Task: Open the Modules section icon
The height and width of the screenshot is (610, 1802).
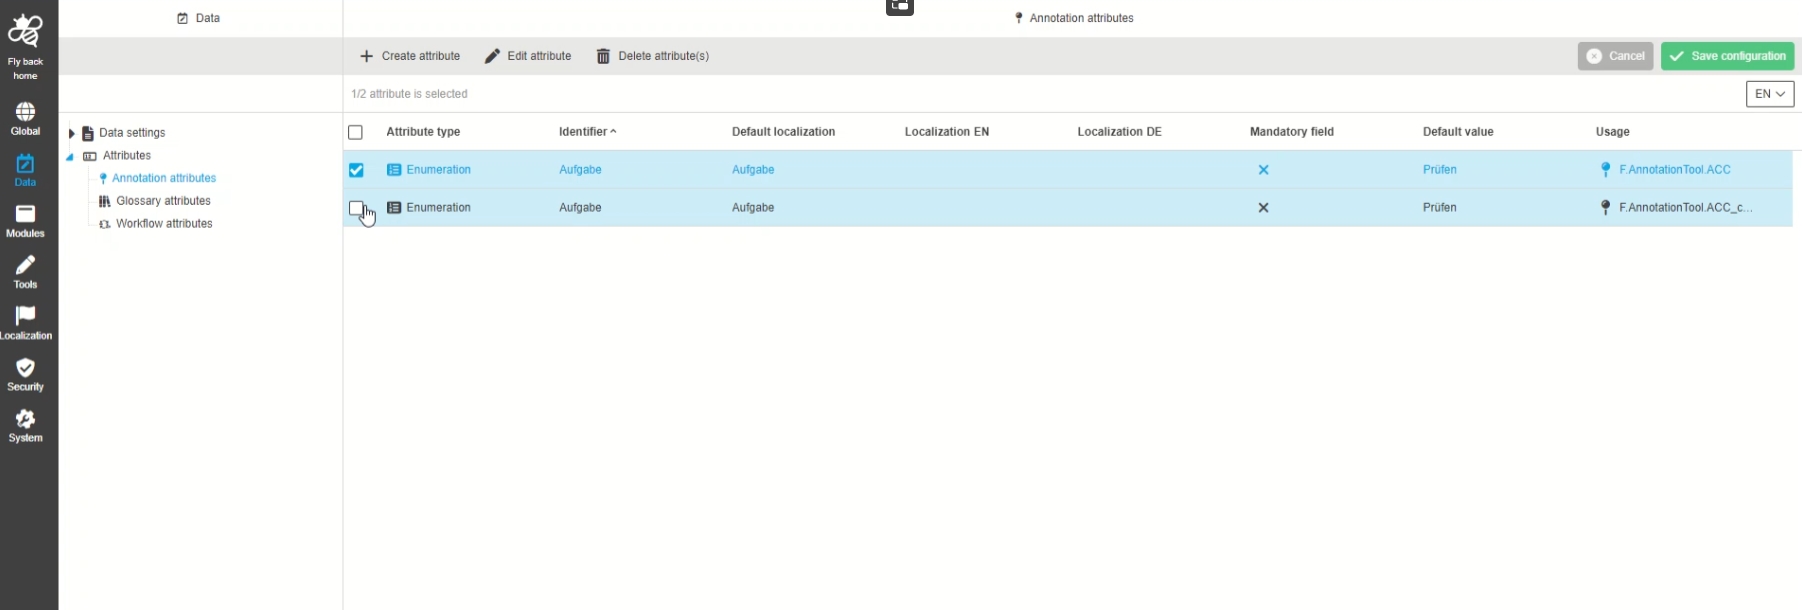Action: click(x=25, y=214)
